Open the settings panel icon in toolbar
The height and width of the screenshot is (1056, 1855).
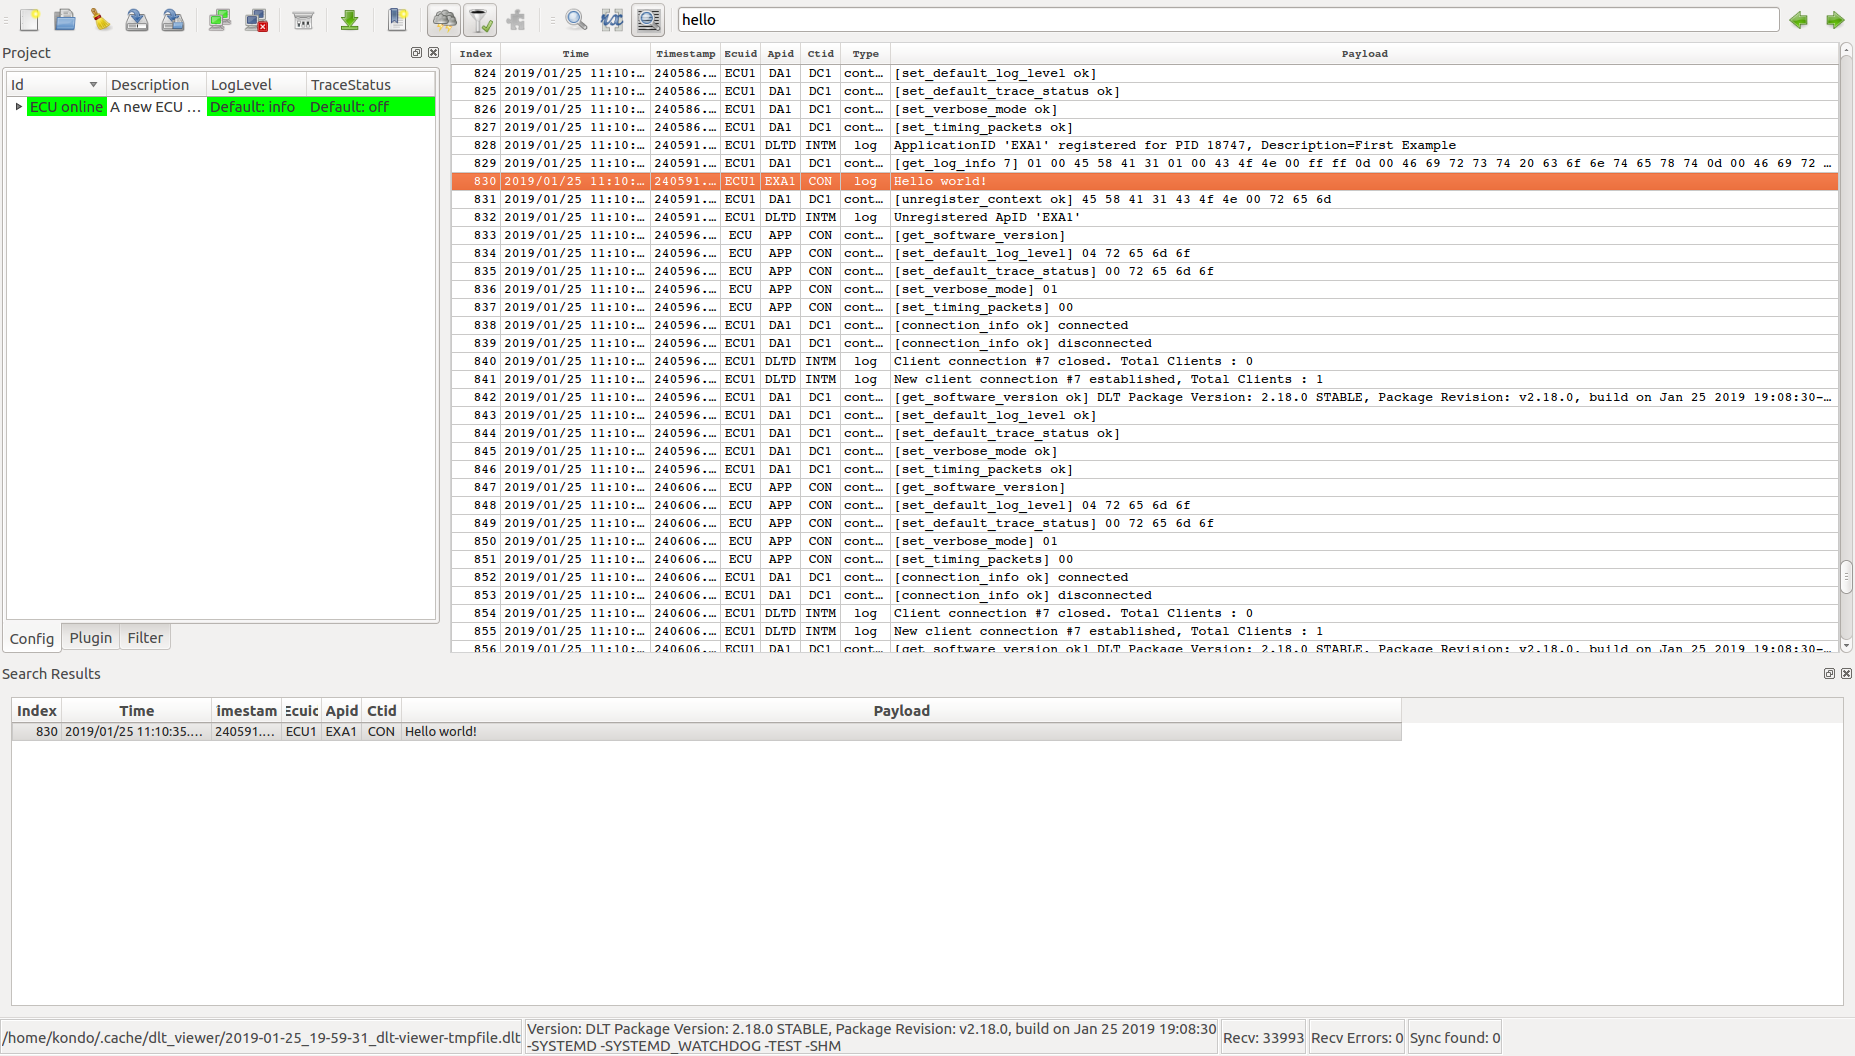[303, 20]
